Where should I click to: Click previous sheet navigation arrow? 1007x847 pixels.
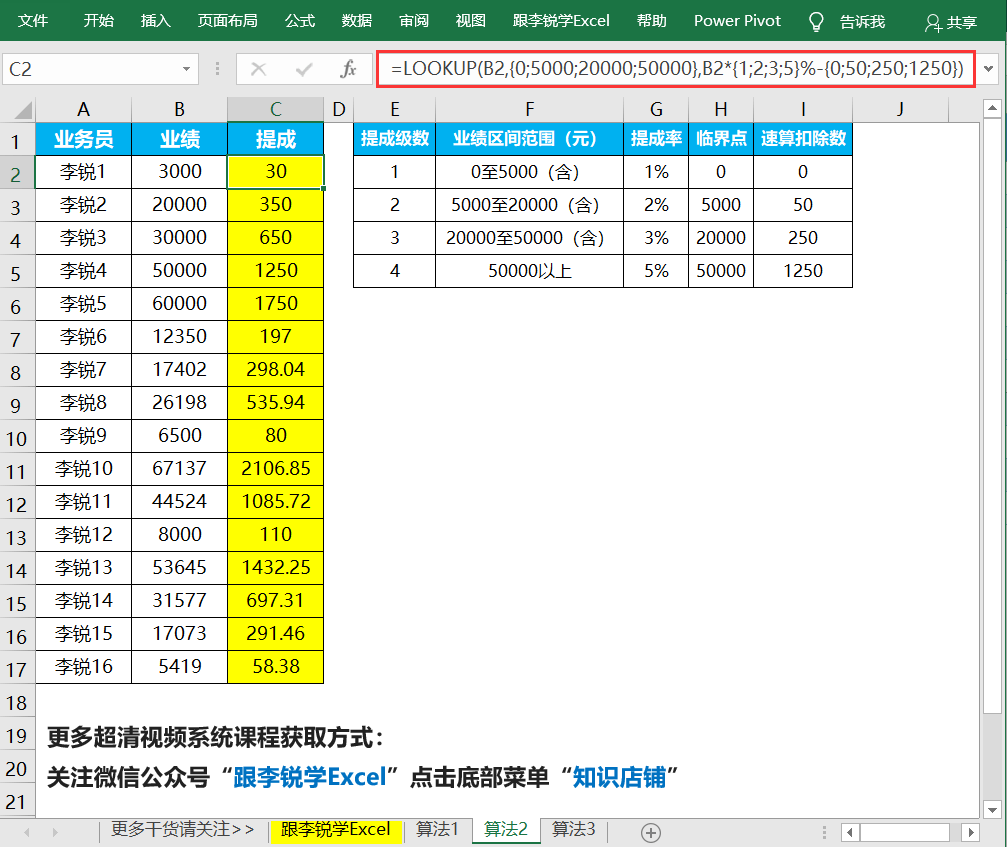(x=27, y=832)
